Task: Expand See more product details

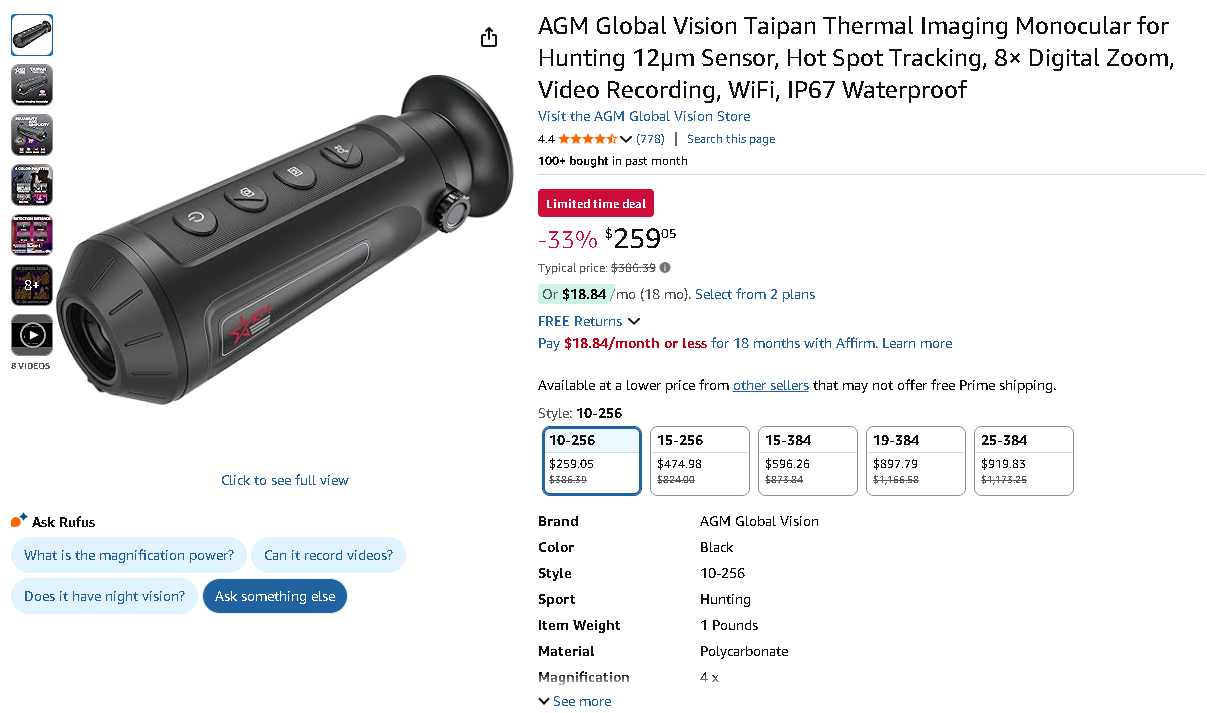Action: pos(575,701)
